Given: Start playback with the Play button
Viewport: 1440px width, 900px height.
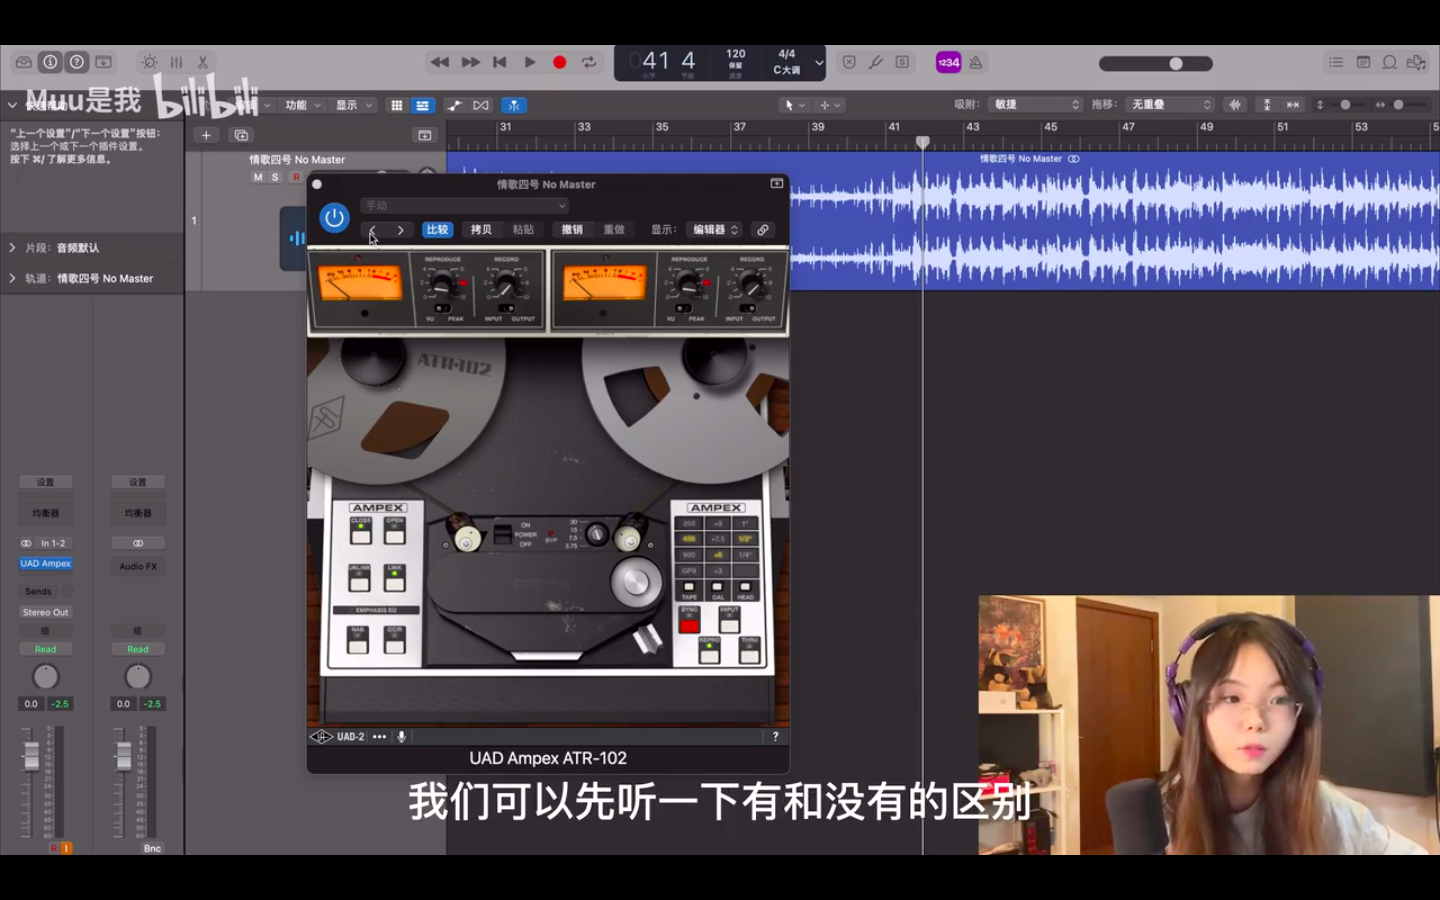Looking at the screenshot, I should pos(530,62).
